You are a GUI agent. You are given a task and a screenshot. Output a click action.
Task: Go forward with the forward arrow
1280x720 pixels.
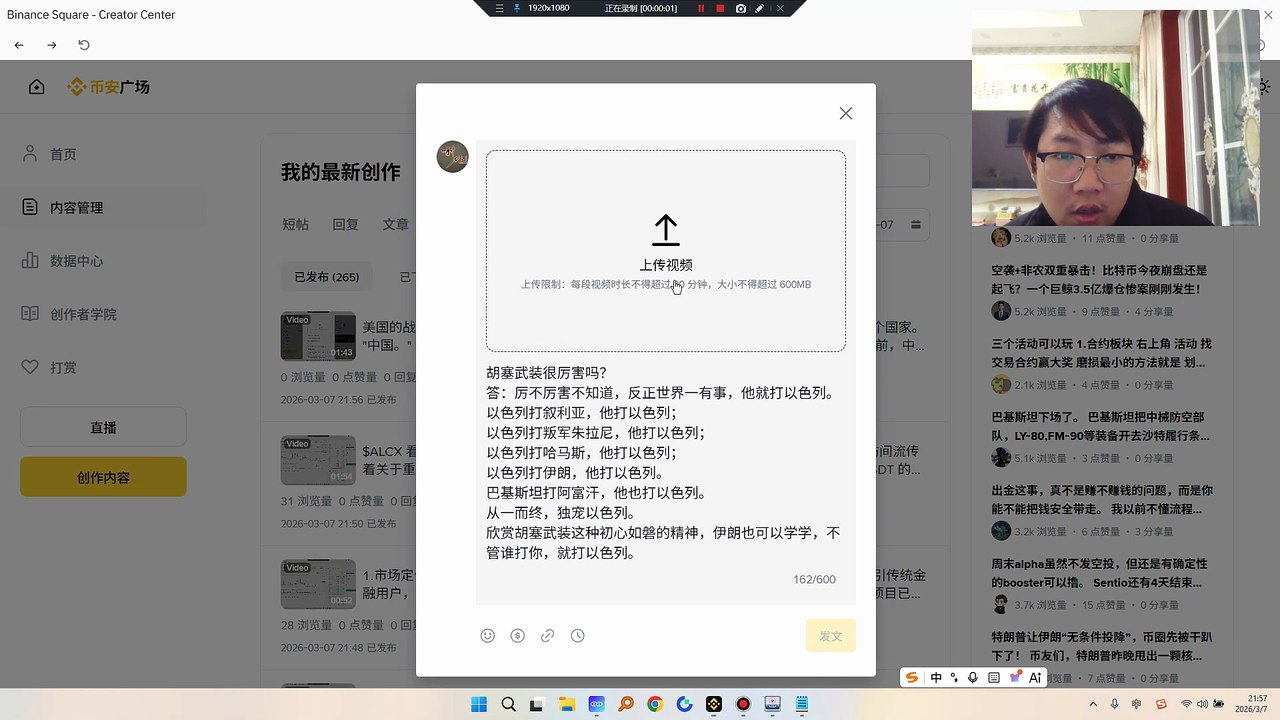click(x=52, y=45)
